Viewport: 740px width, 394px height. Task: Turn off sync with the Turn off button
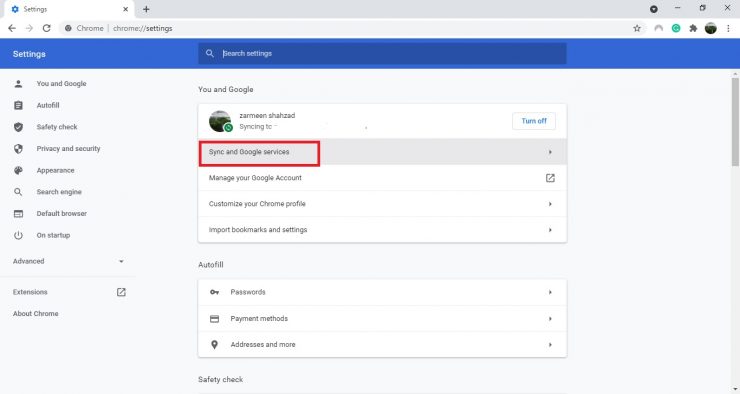pyautogui.click(x=534, y=121)
